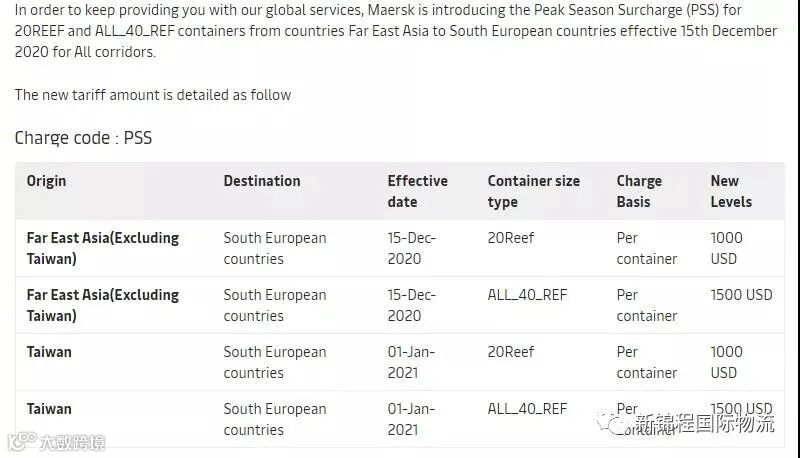Click the Origin column header
The height and width of the screenshot is (458, 800).
(46, 181)
